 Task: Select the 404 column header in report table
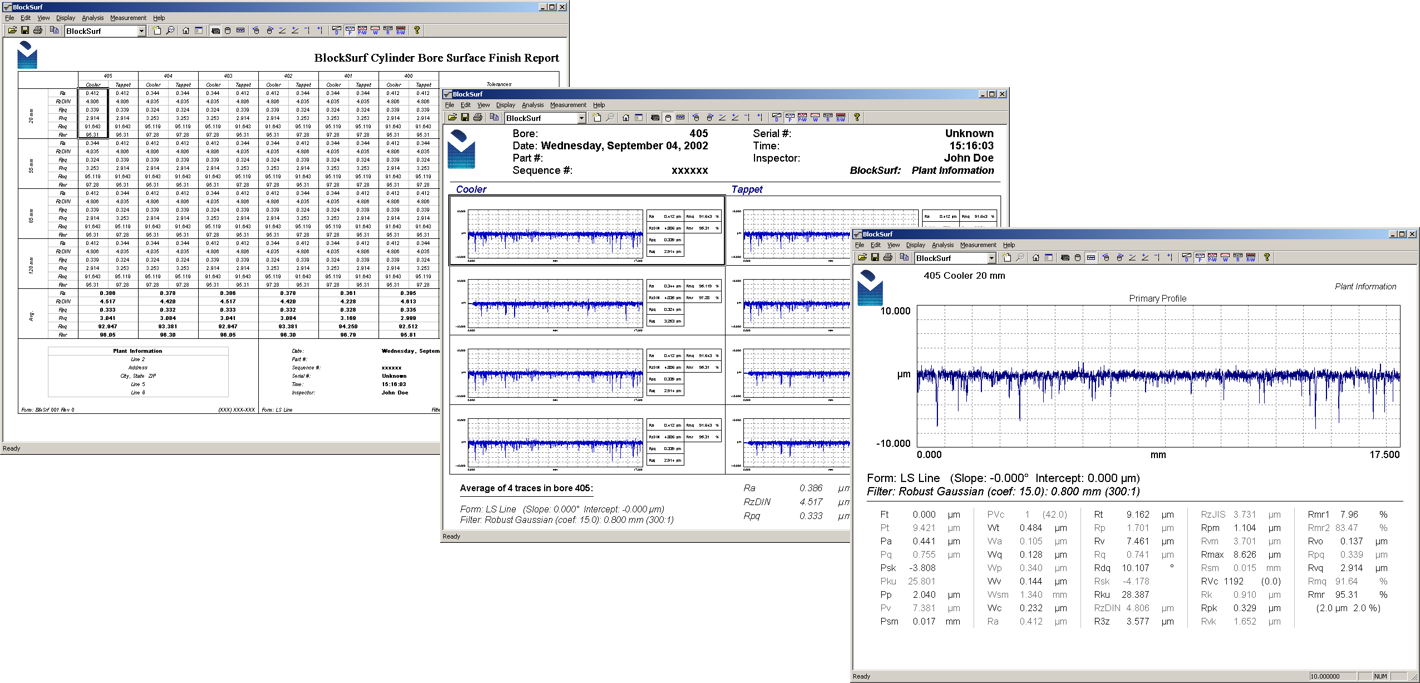[168, 76]
